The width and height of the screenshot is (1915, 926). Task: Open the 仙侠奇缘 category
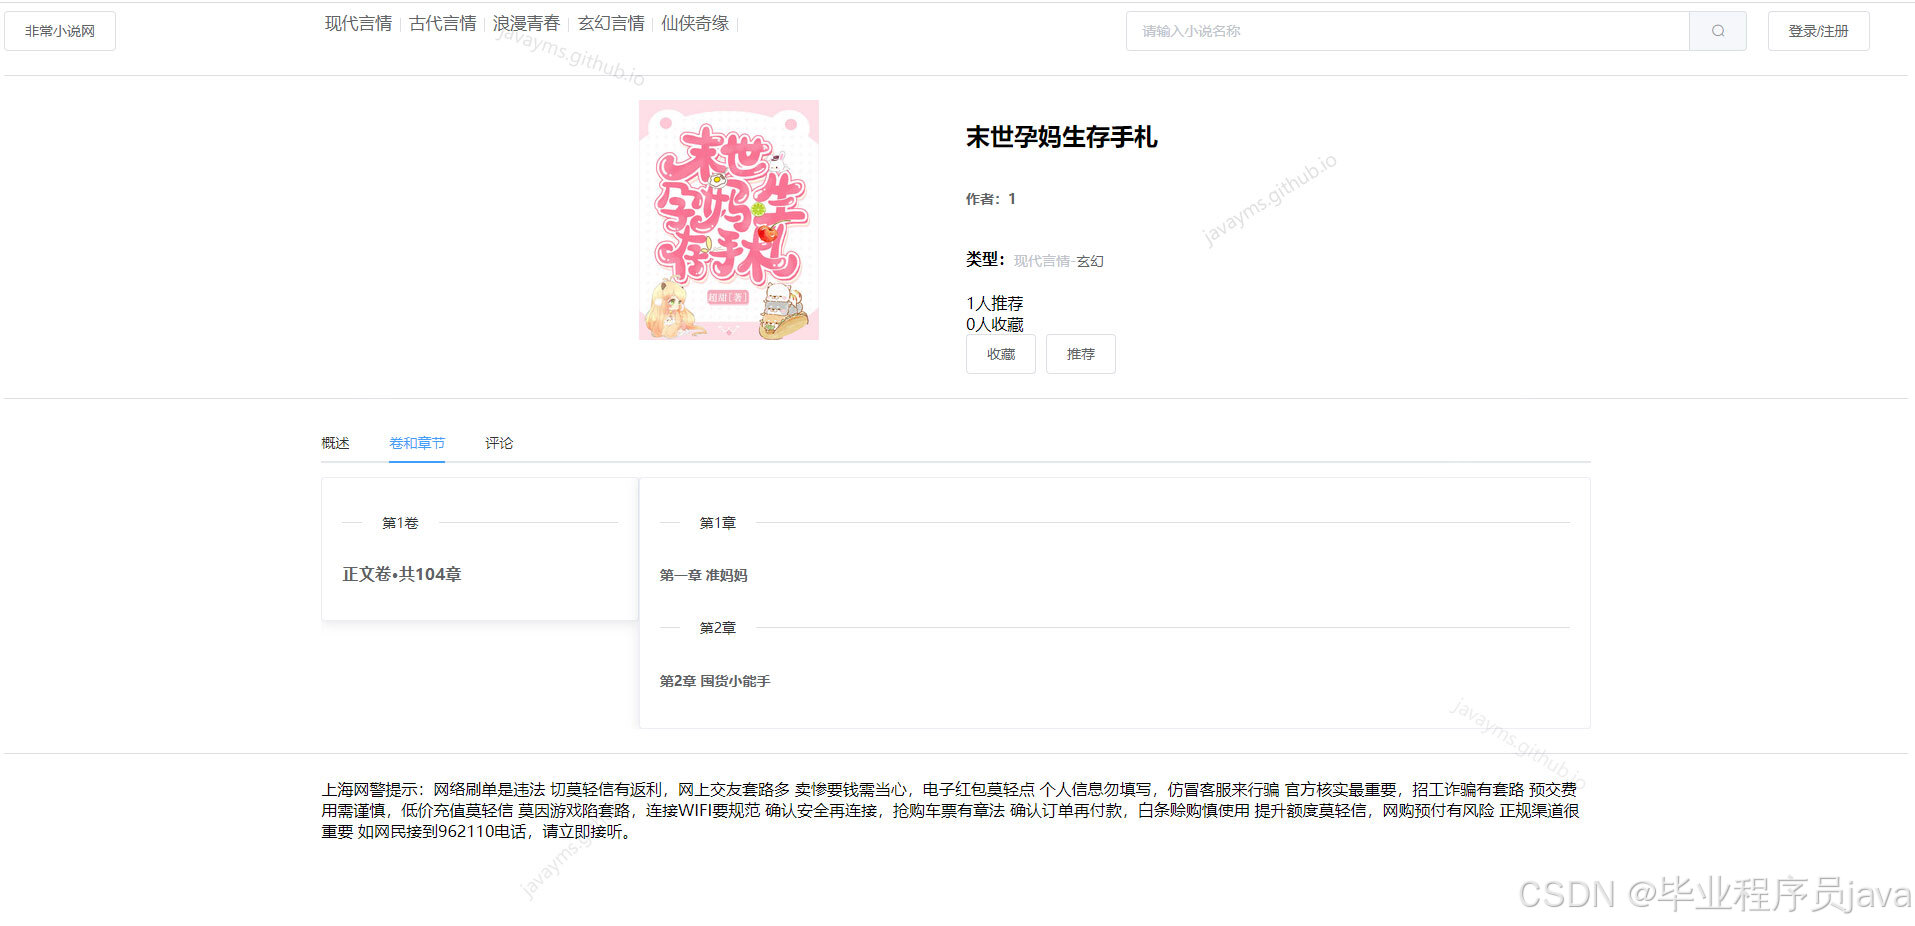(695, 23)
